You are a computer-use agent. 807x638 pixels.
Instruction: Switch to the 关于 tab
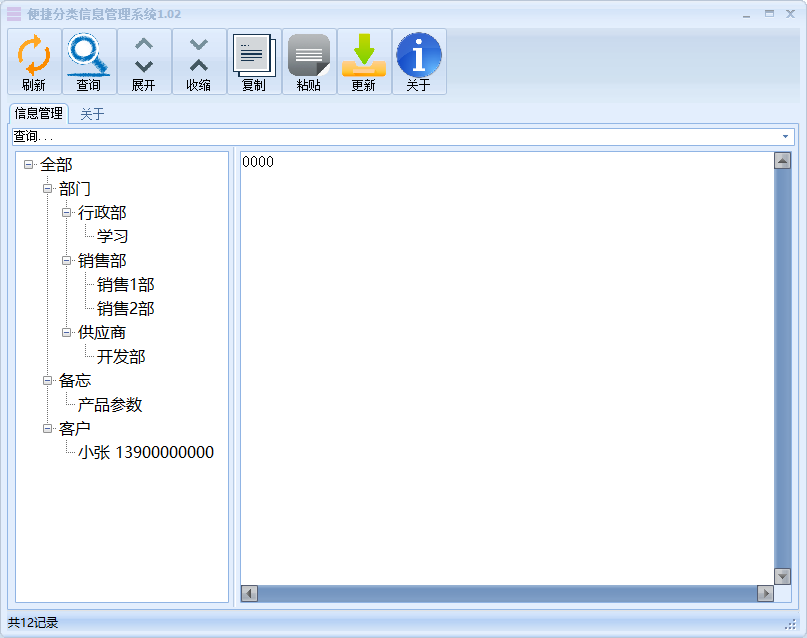pos(92,114)
